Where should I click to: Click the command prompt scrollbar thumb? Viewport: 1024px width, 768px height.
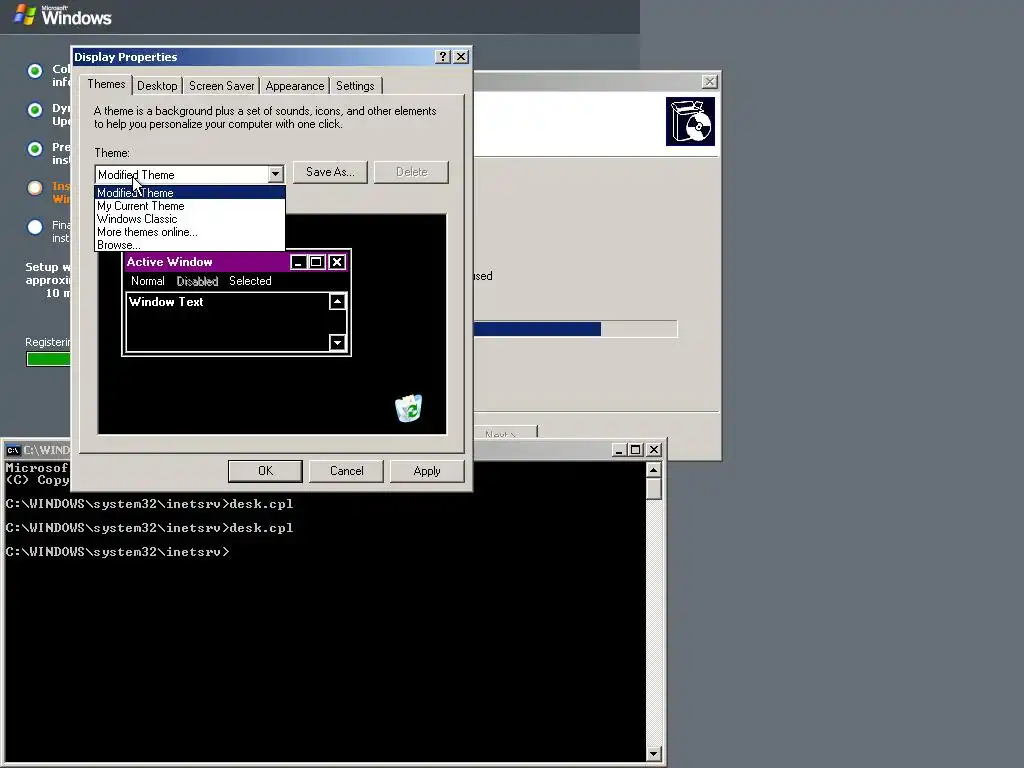tap(654, 488)
